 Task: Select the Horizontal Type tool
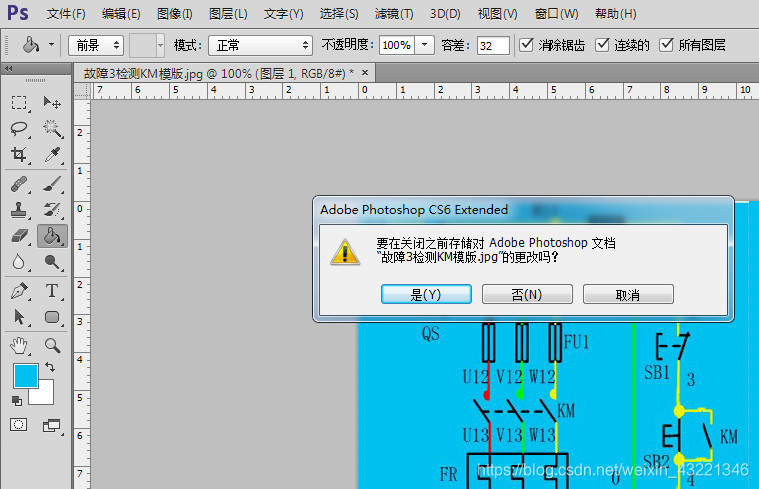pos(52,291)
